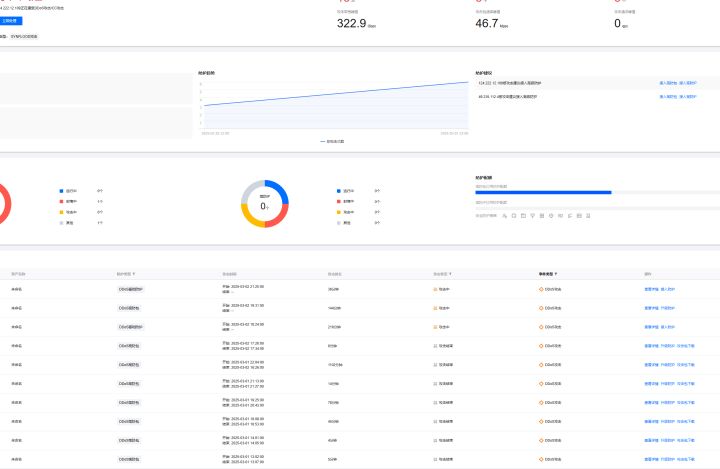Open the 事件类型 column filter dropdown
This screenshot has width=720, height=469.
pyautogui.click(x=556, y=273)
